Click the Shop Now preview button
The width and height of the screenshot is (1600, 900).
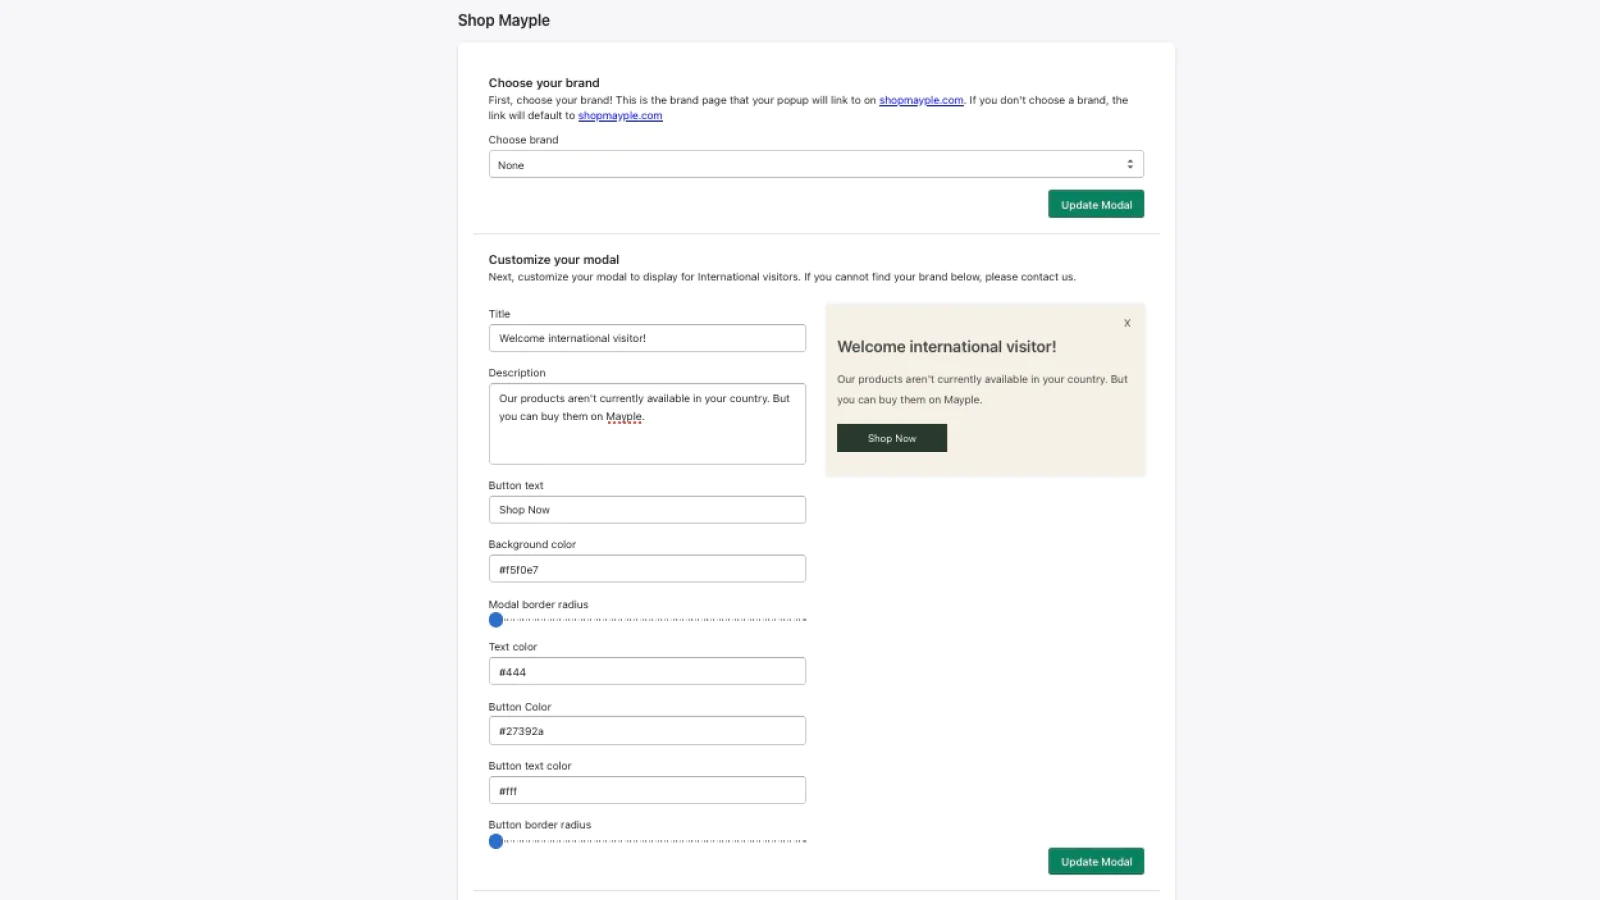(x=892, y=438)
